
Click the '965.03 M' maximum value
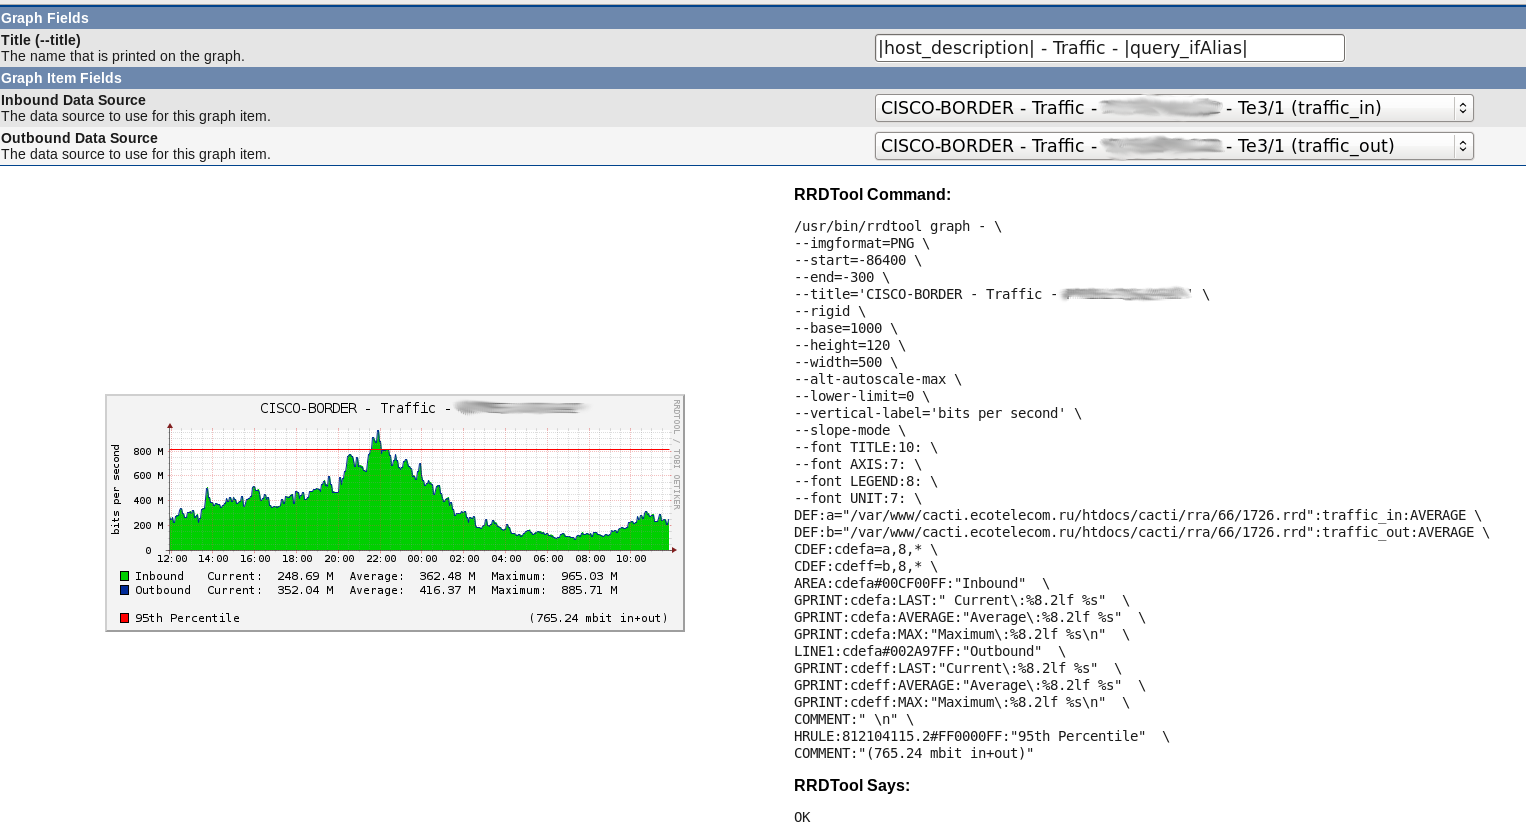pos(589,576)
